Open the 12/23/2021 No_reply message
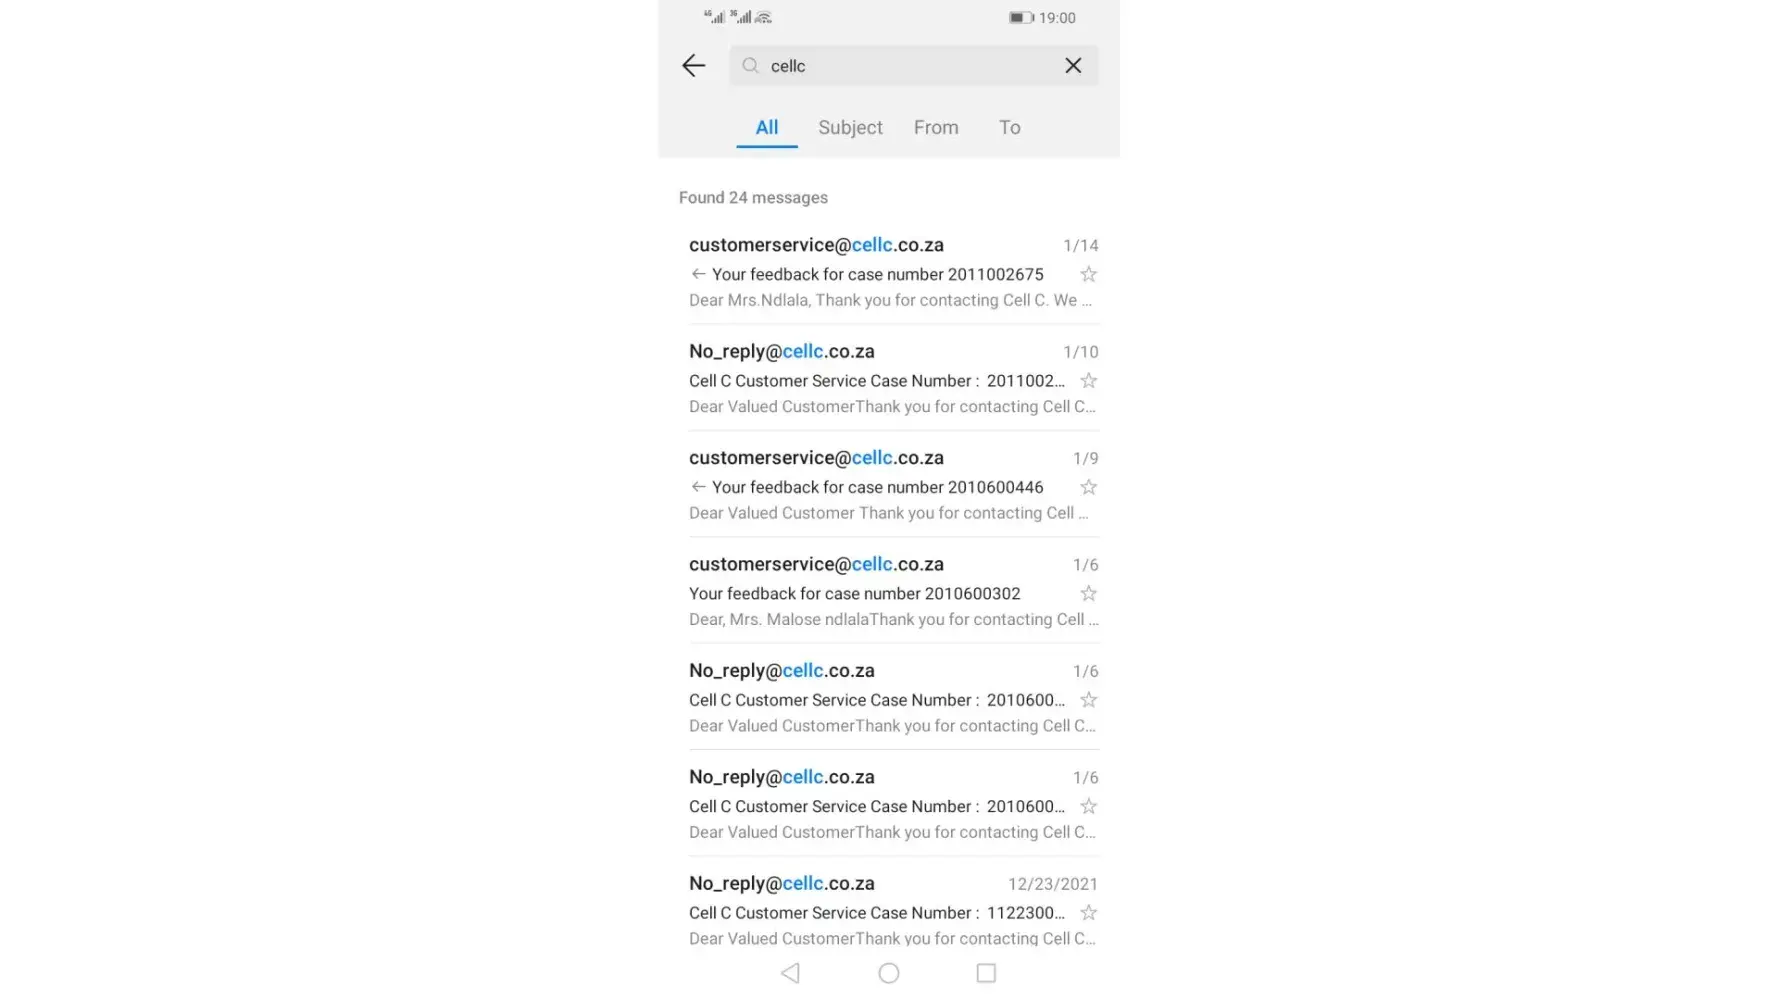 pos(893,910)
